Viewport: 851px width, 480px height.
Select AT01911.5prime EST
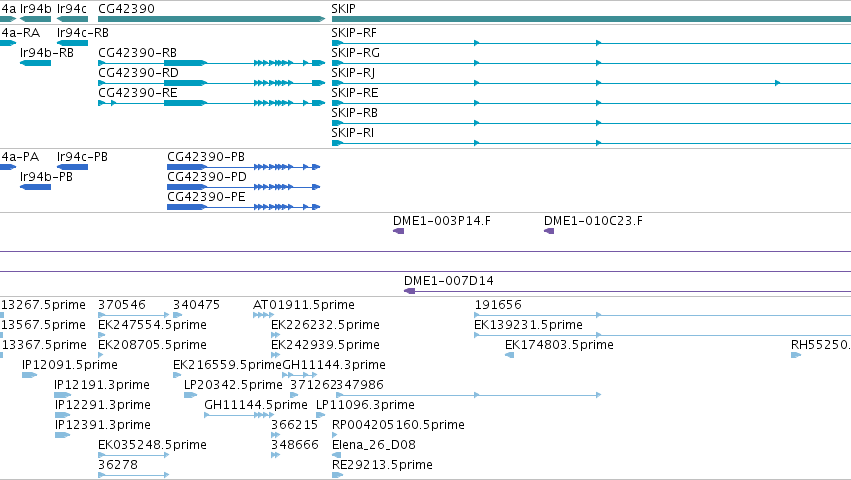[x=263, y=315]
